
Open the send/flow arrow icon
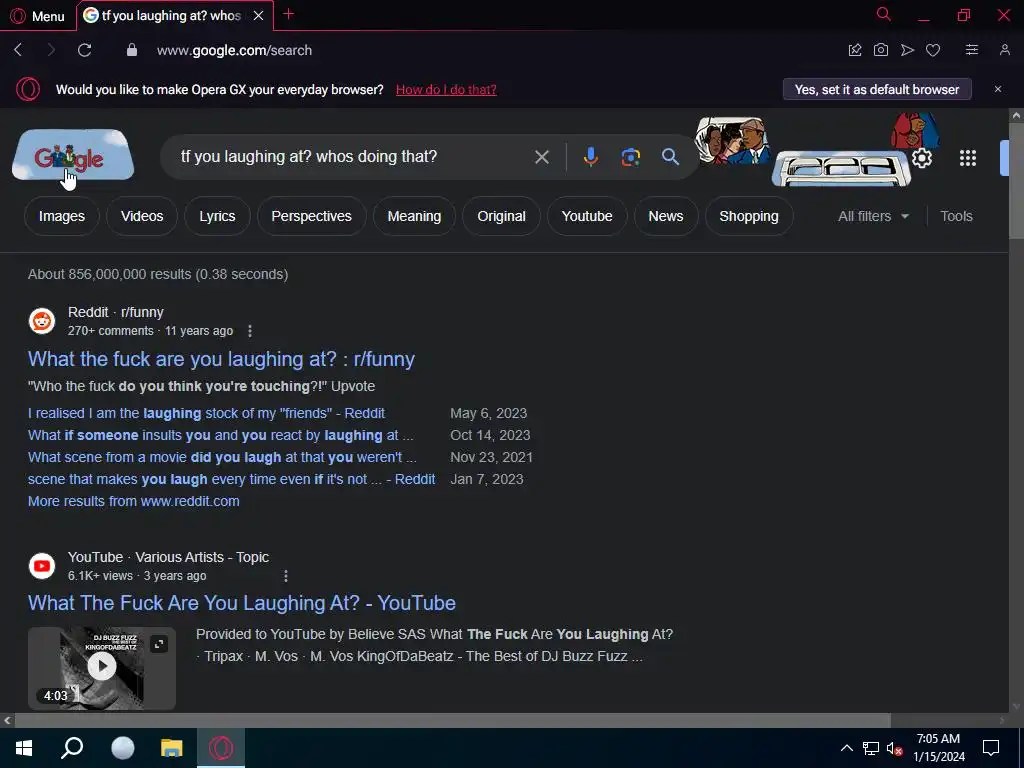[x=907, y=50]
